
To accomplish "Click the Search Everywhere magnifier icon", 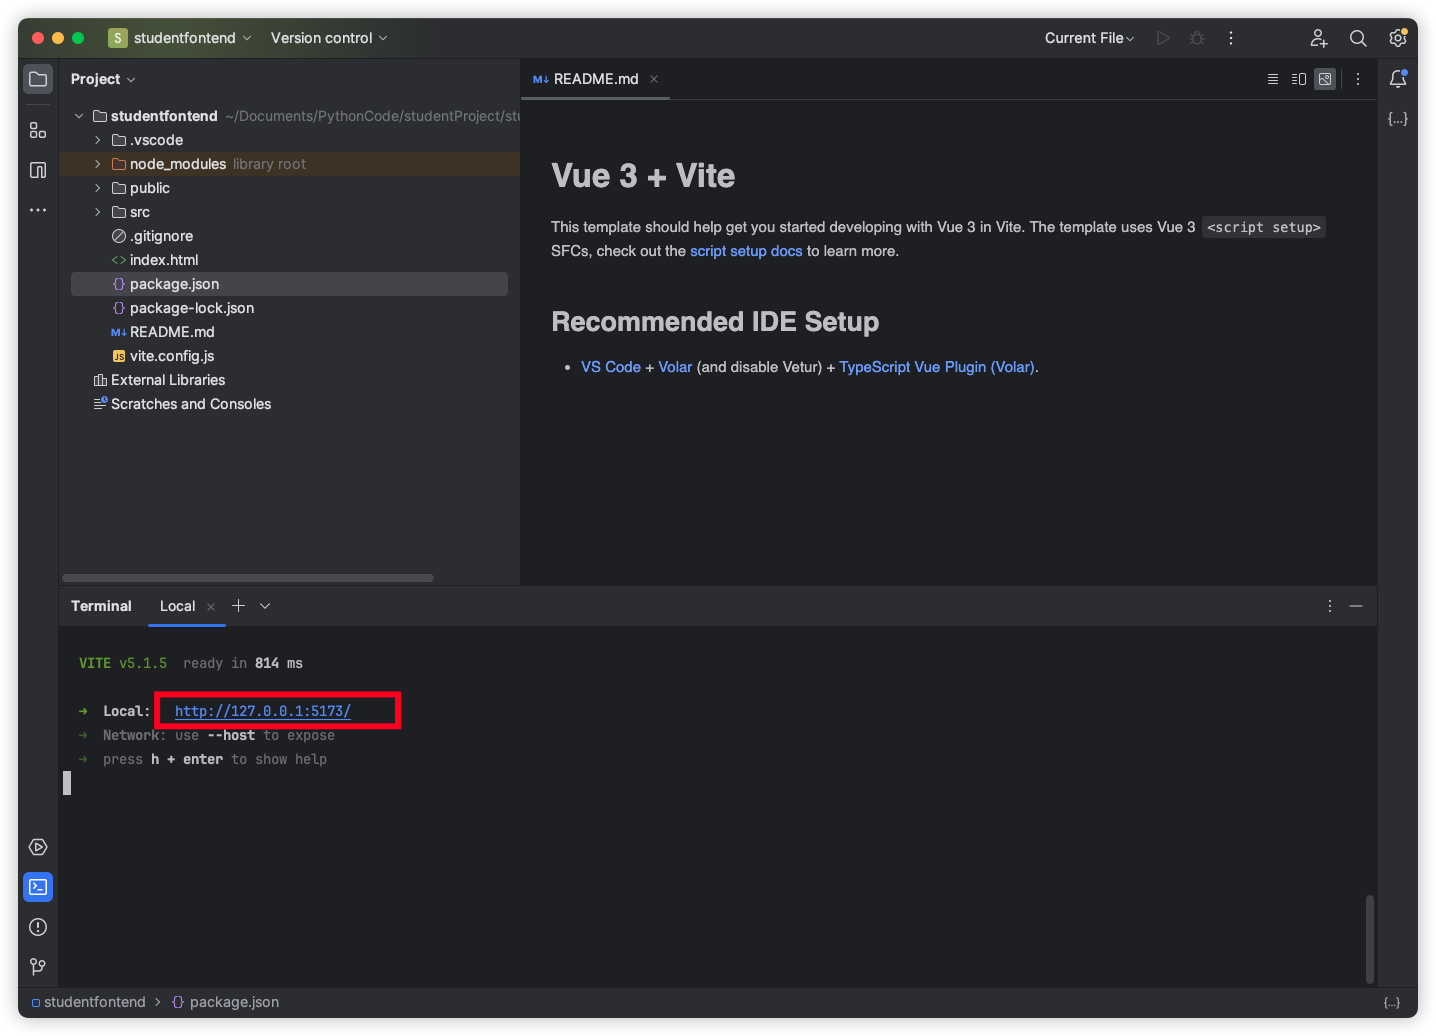I will tap(1358, 38).
